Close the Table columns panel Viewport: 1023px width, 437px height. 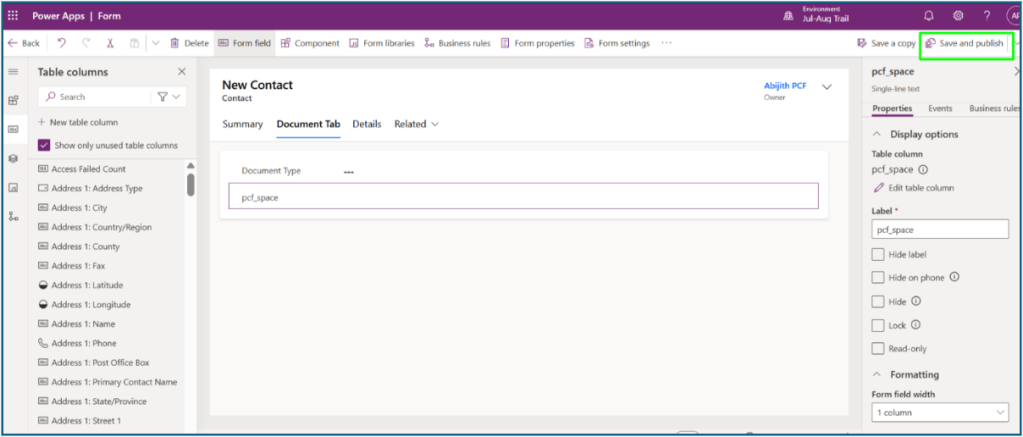click(x=181, y=72)
